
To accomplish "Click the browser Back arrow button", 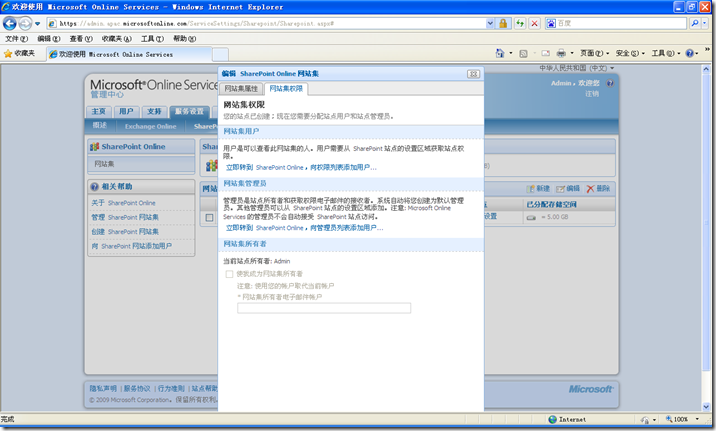I will pos(10,23).
